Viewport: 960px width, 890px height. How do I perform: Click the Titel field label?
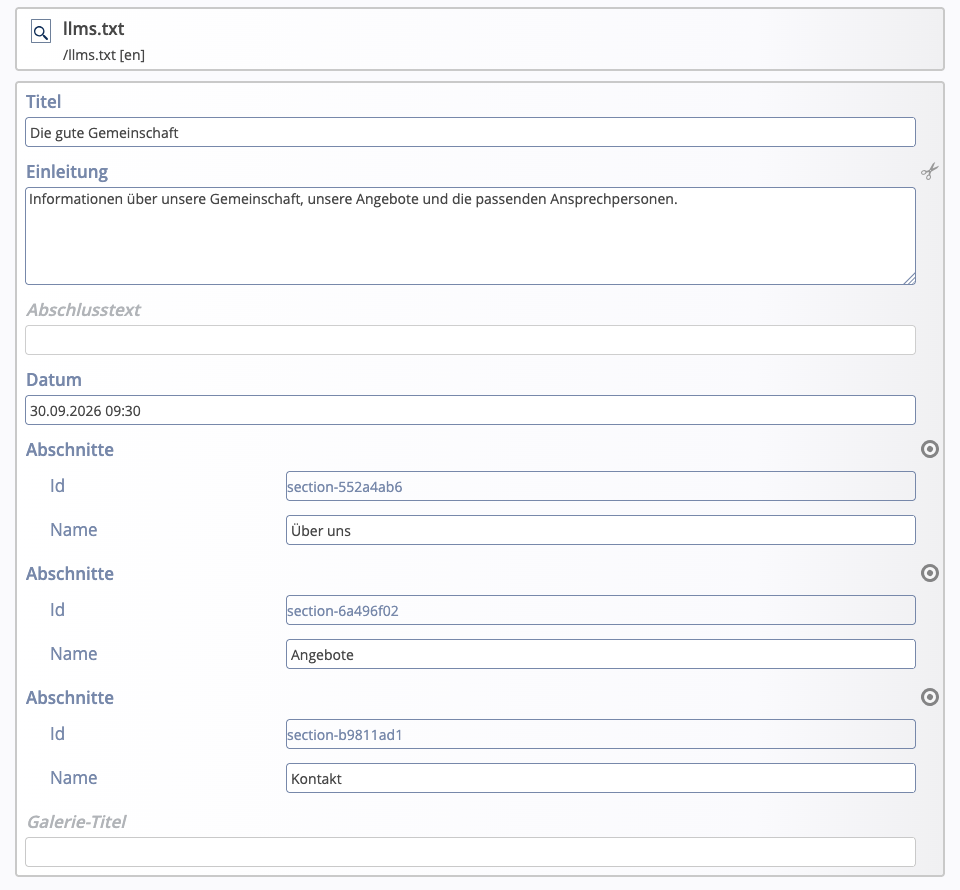(x=43, y=102)
